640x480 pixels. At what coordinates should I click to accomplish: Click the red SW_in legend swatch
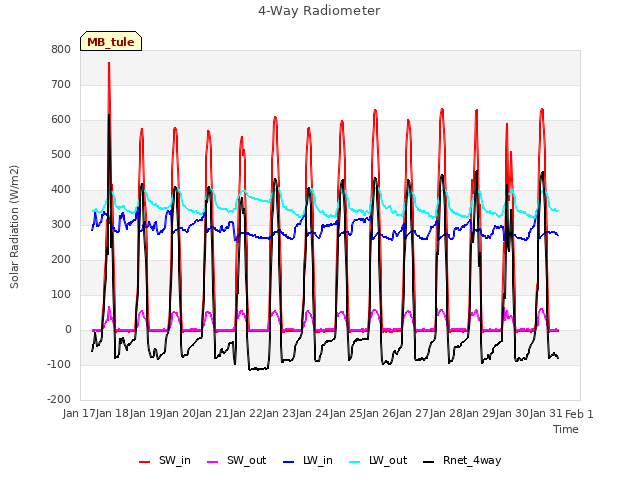pos(144,462)
